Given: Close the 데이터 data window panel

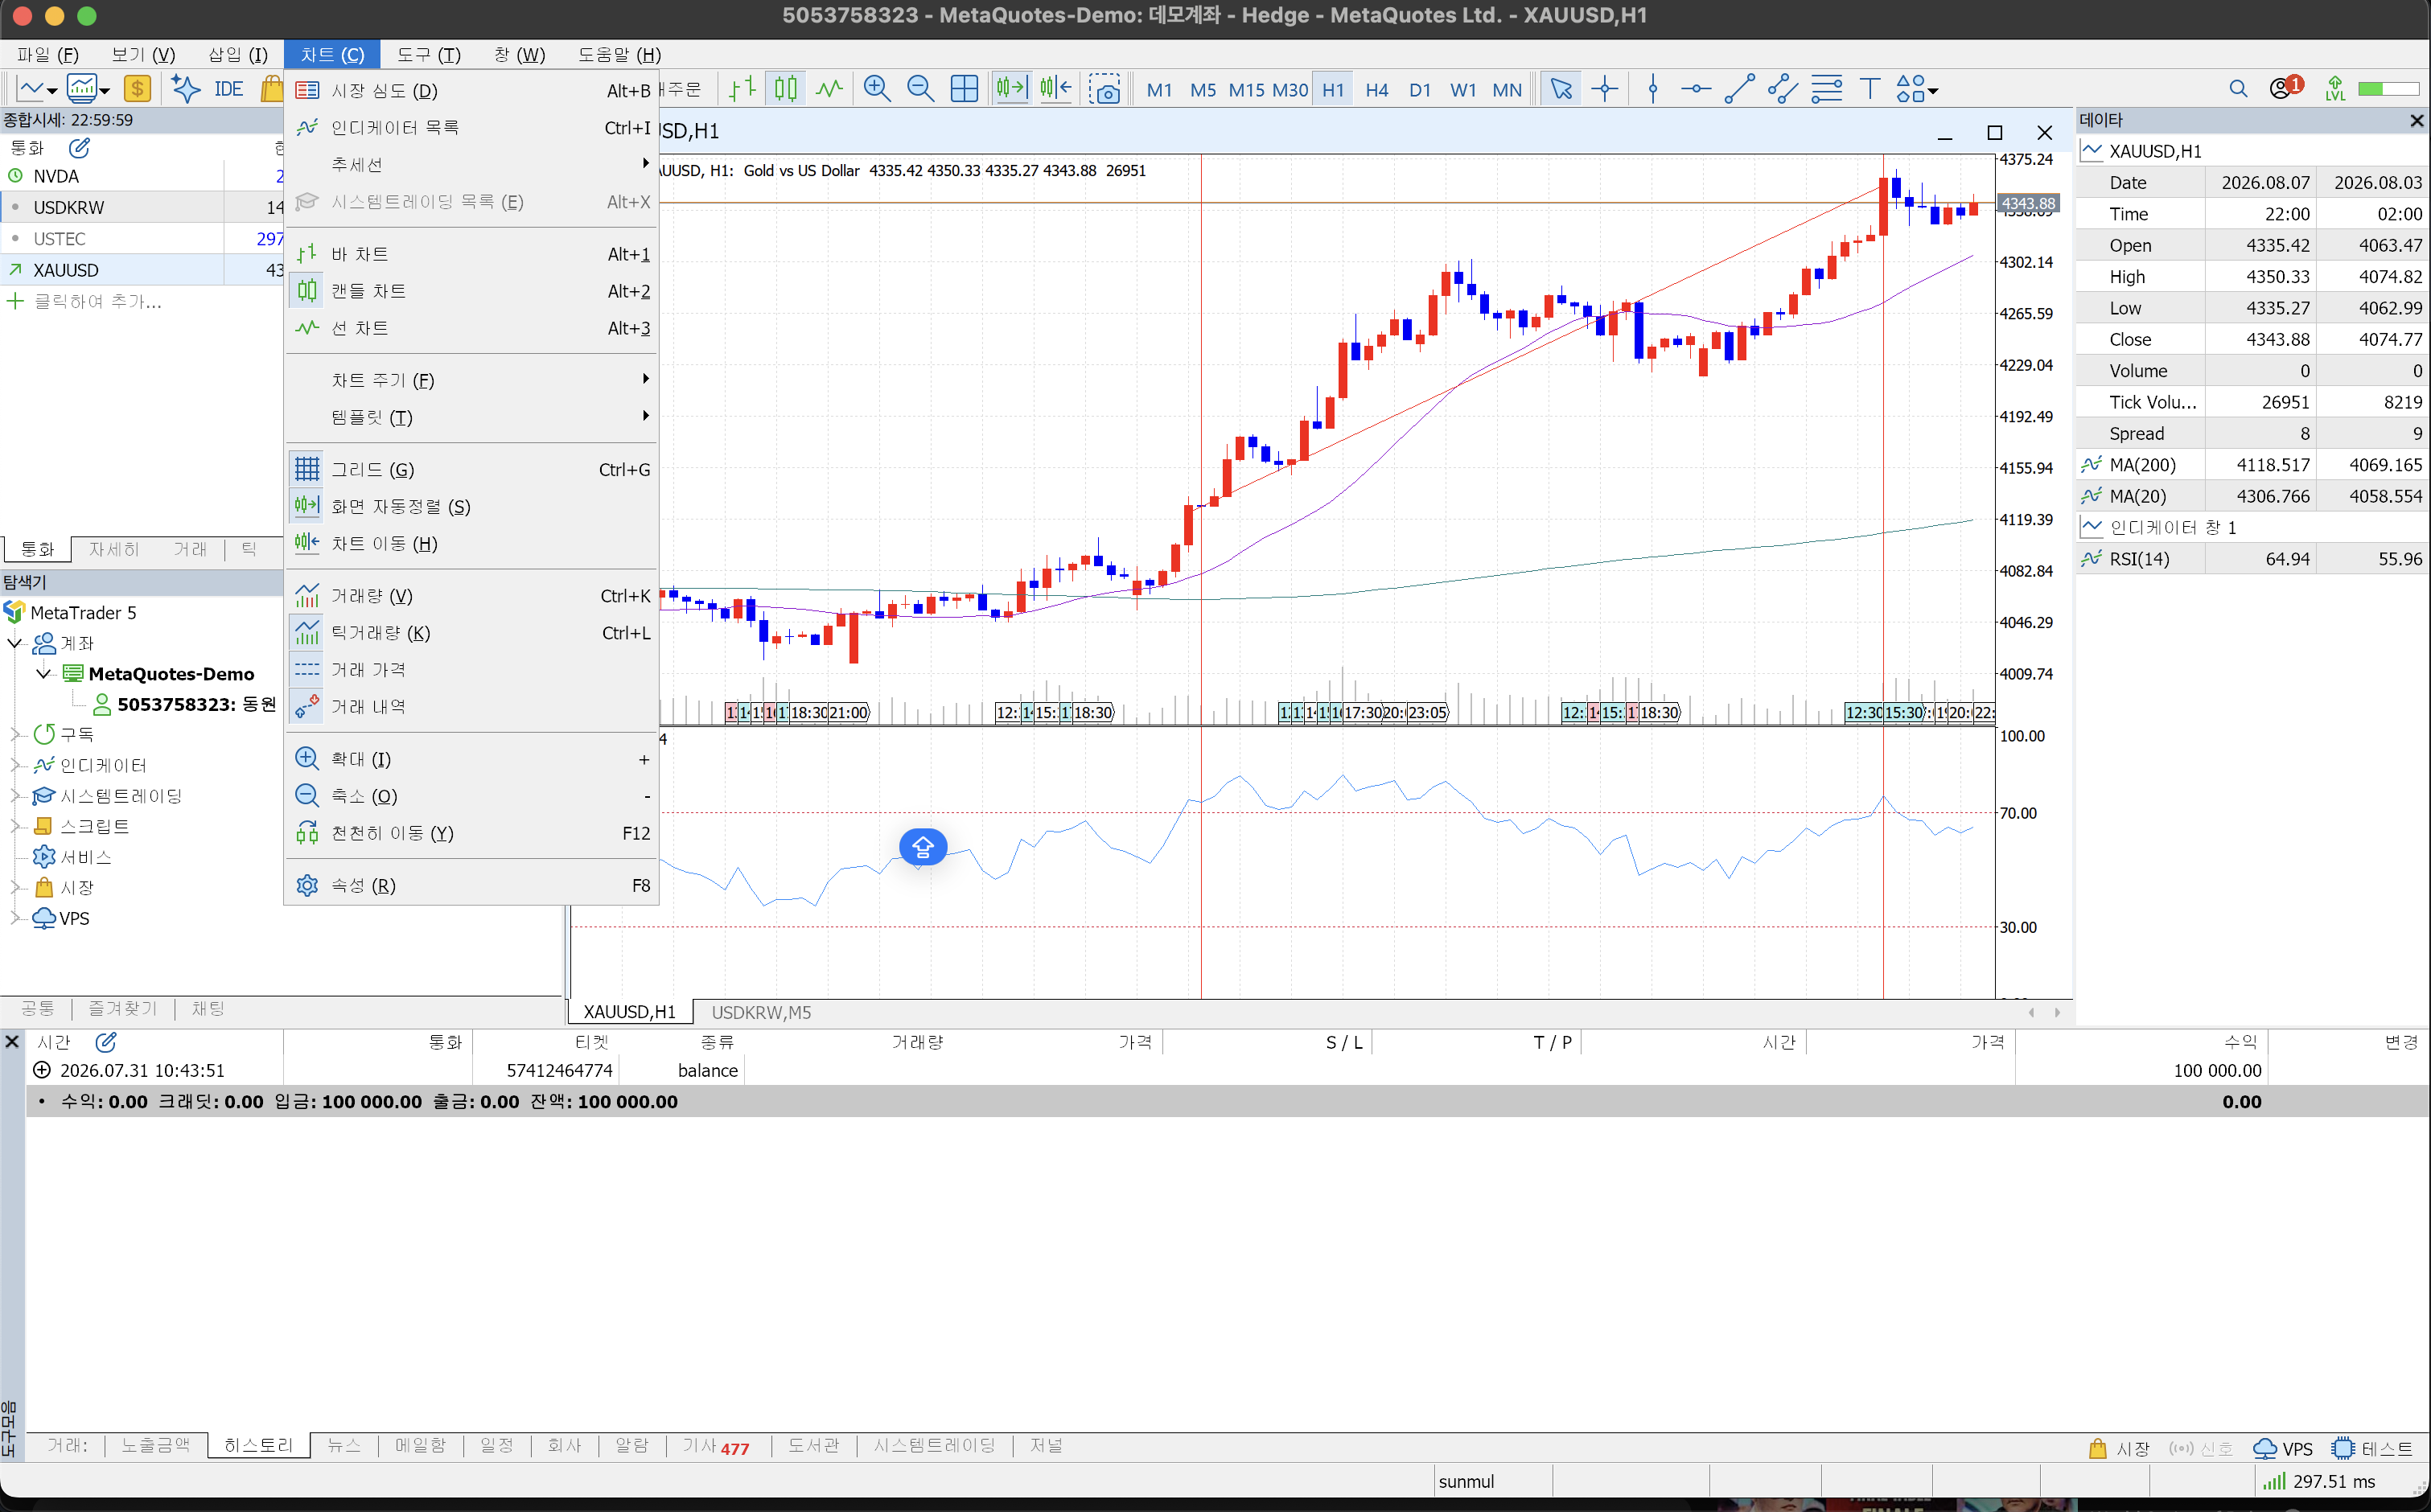Looking at the screenshot, I should click(x=2416, y=120).
